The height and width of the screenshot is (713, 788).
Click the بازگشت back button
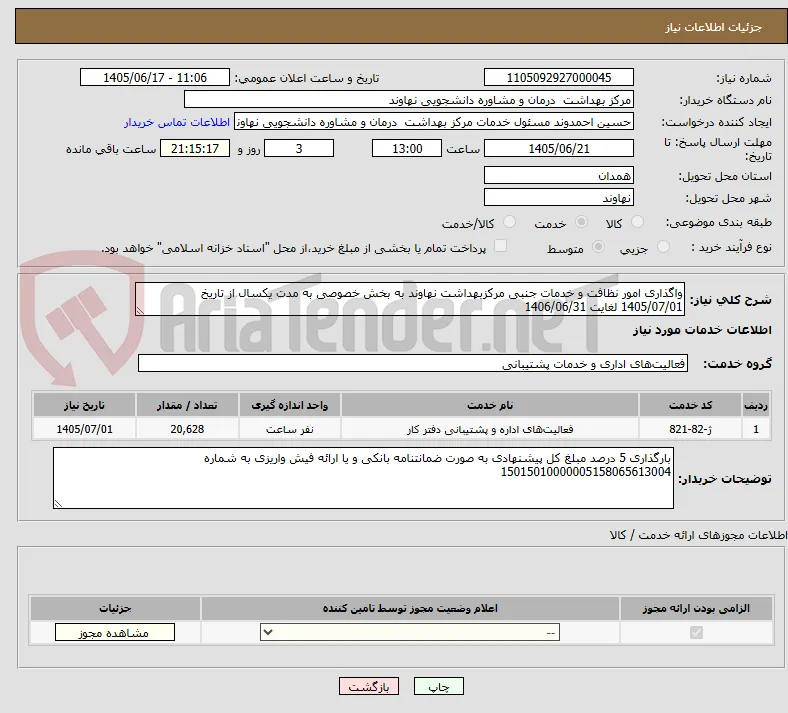369,687
